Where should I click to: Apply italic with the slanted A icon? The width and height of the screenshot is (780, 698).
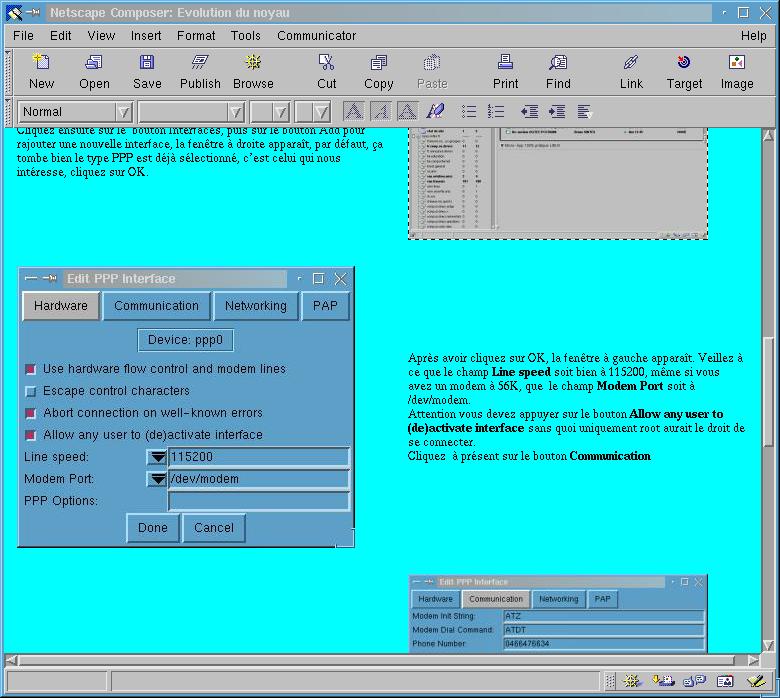pos(381,111)
